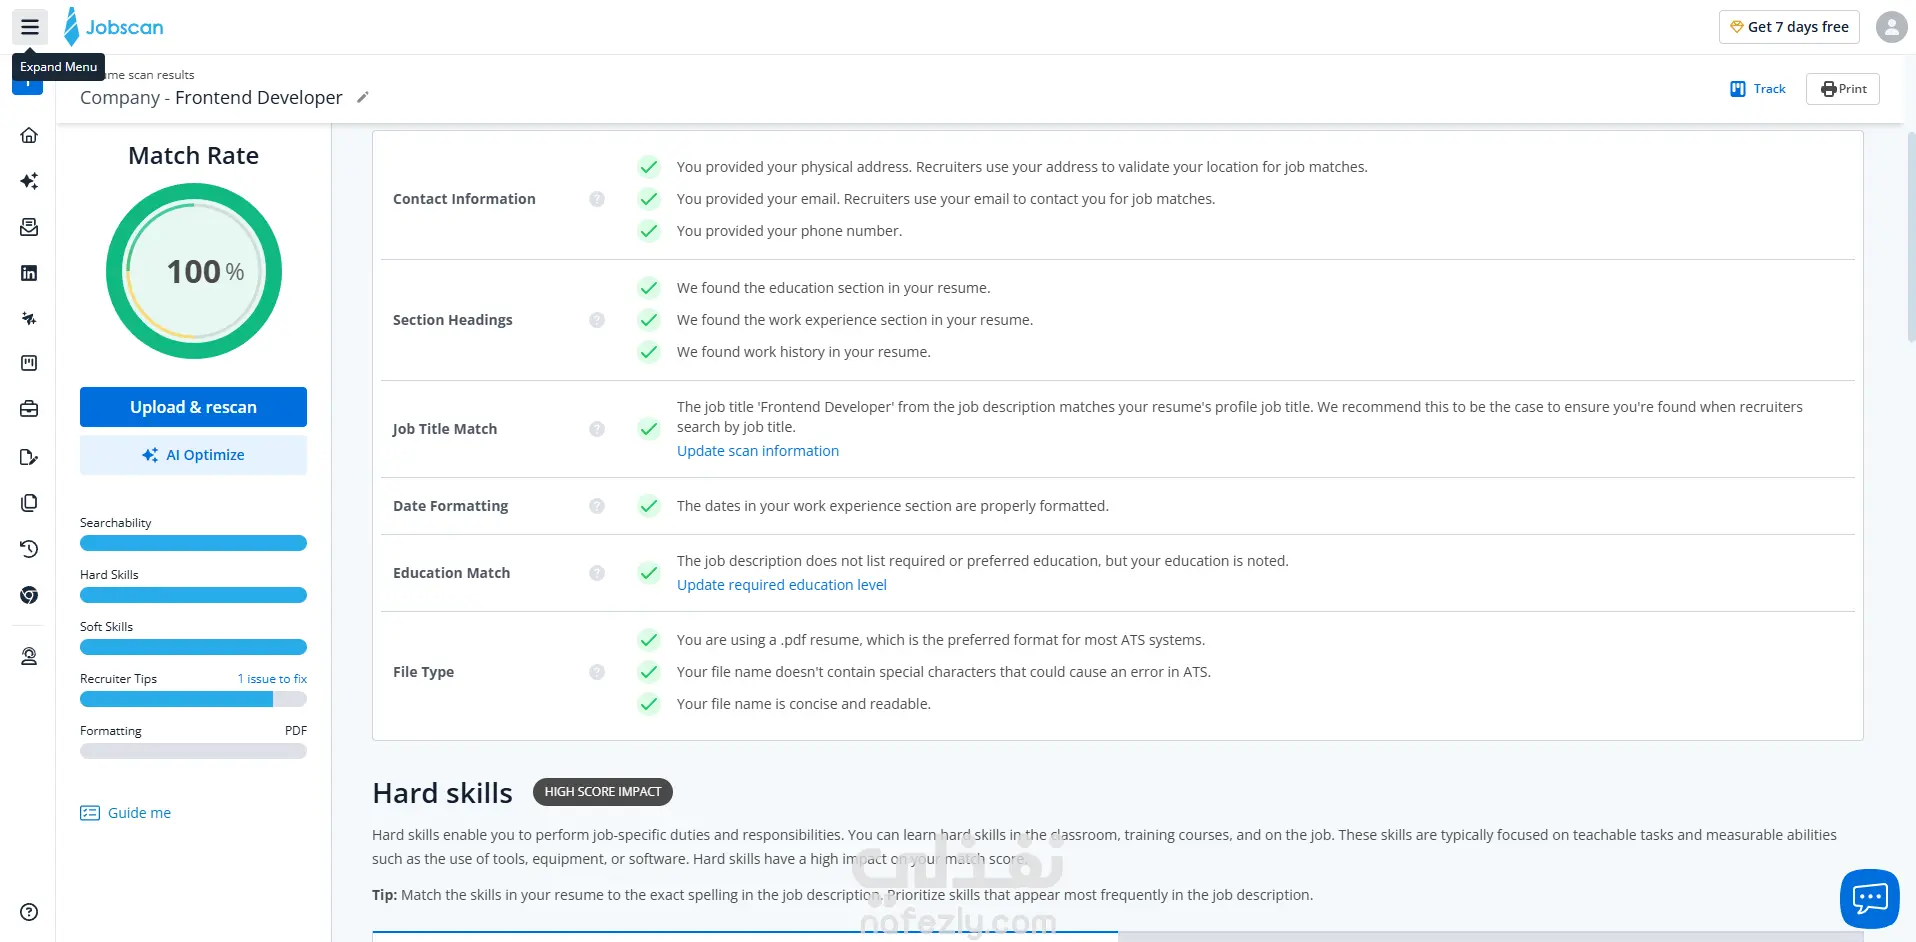The image size is (1916, 942).
Task: Open the help question-mark icon at sidebar bottom
Action: [29, 912]
